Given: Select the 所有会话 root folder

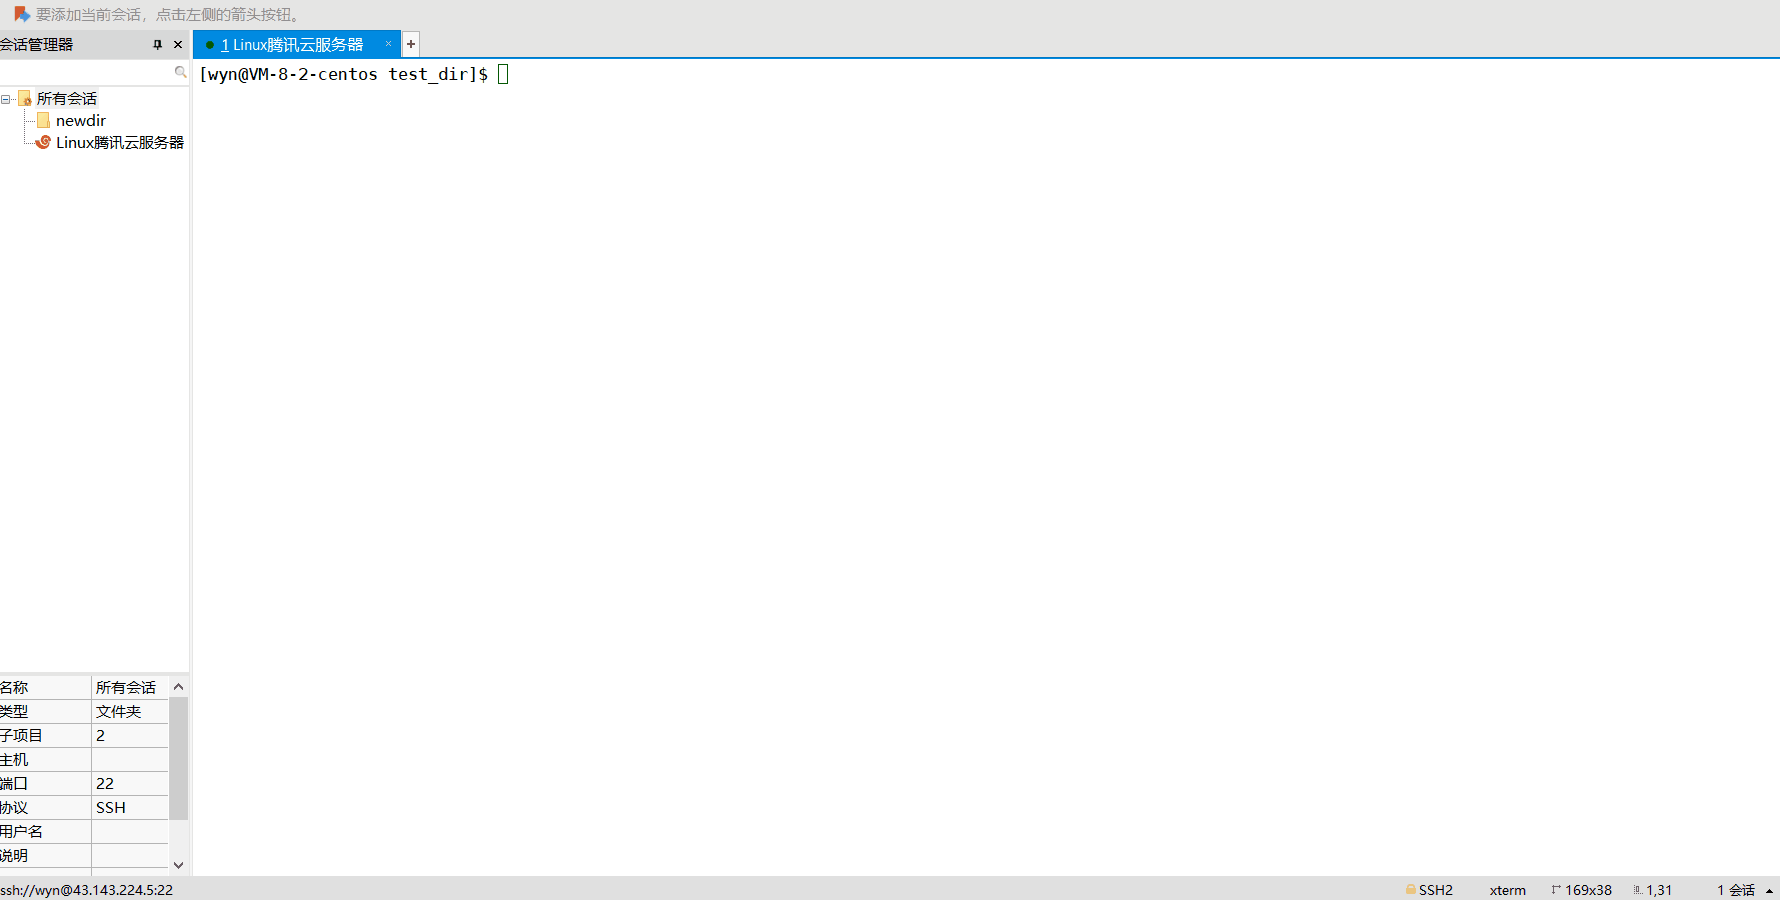Looking at the screenshot, I should [67, 98].
